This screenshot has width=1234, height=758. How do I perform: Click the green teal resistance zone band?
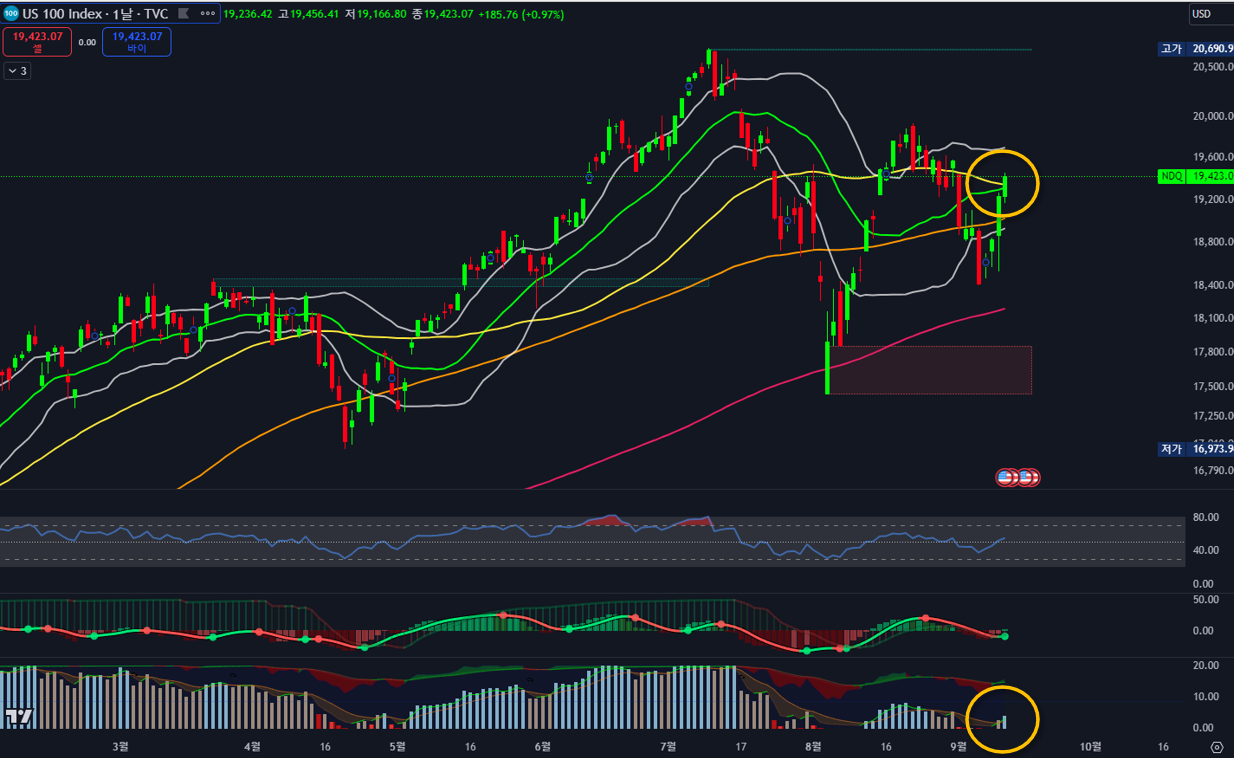point(460,282)
